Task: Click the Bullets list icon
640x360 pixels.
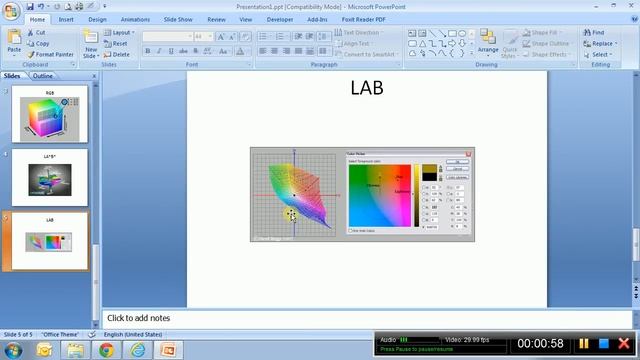Action: click(264, 37)
